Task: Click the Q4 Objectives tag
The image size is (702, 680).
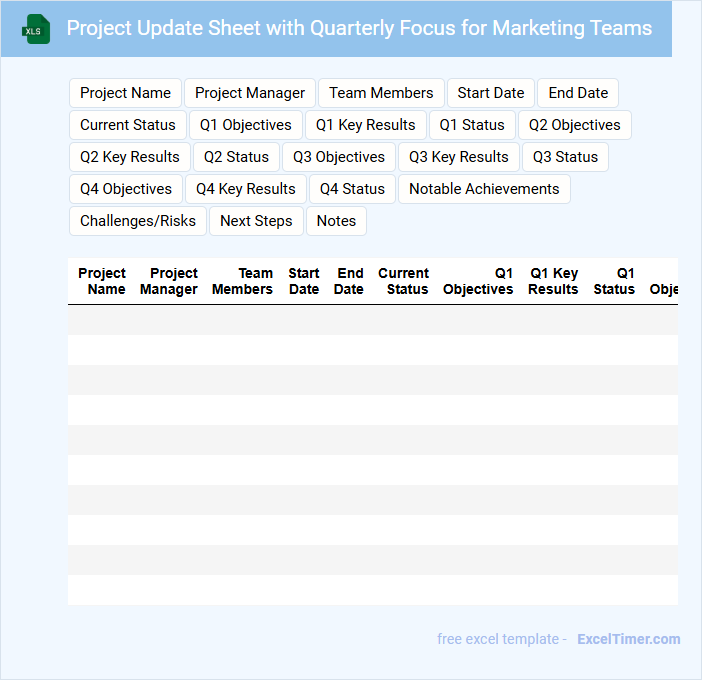Action: point(126,189)
